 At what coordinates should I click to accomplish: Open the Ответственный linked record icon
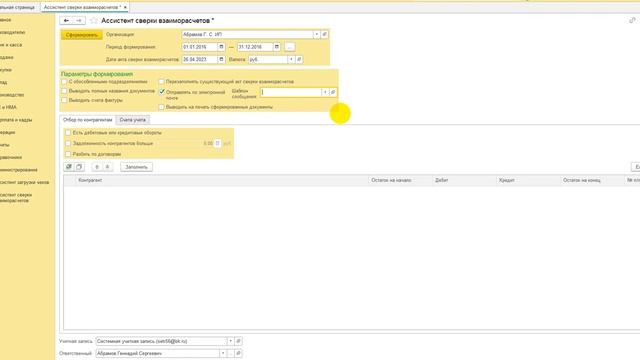pos(238,353)
